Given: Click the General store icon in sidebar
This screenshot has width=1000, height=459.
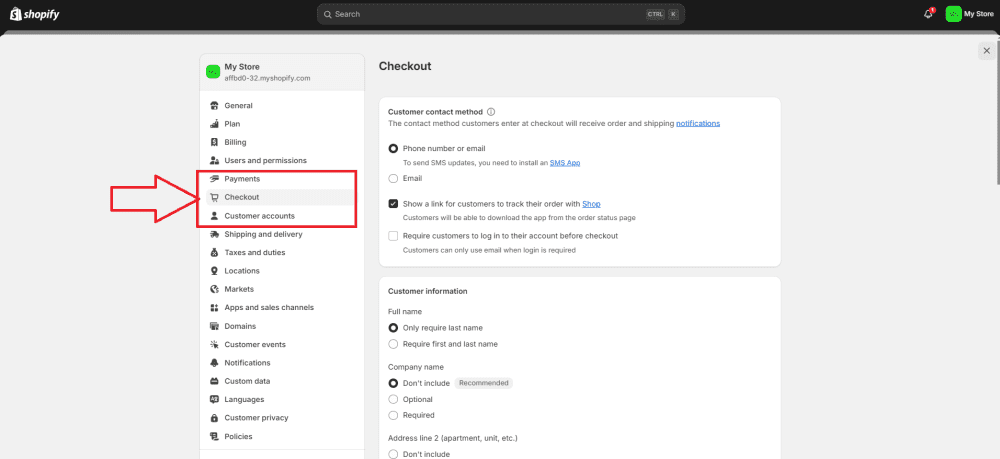Looking at the screenshot, I should click(214, 106).
